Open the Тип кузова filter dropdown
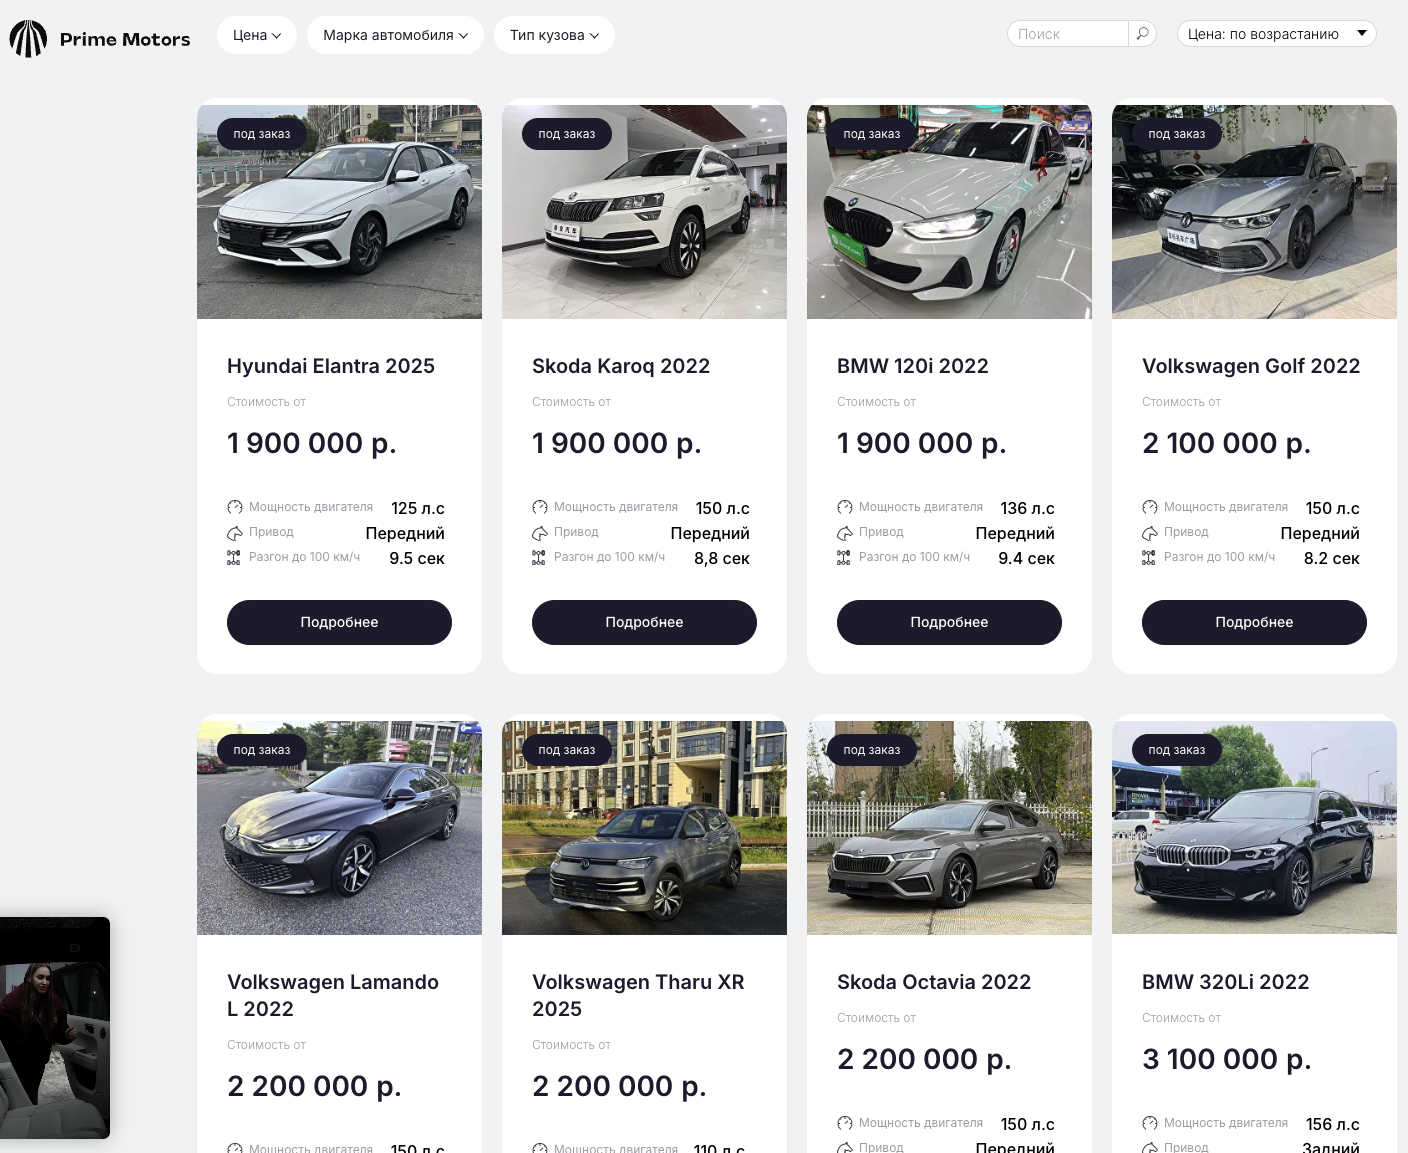 pyautogui.click(x=554, y=35)
